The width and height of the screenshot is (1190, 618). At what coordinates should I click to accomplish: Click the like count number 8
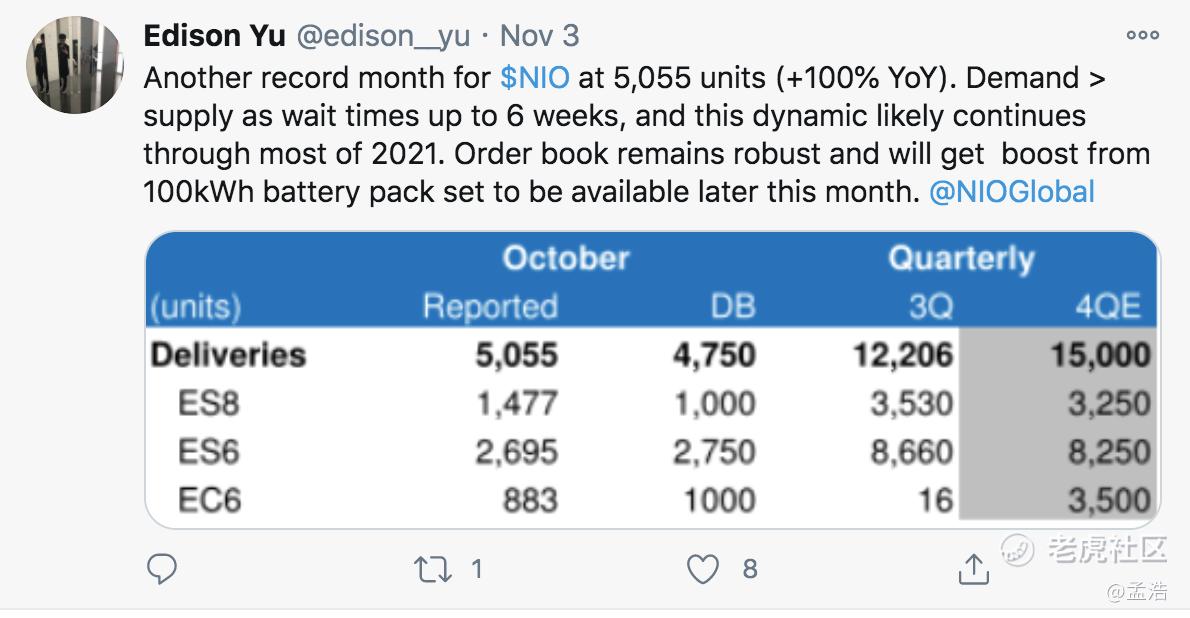click(x=750, y=569)
